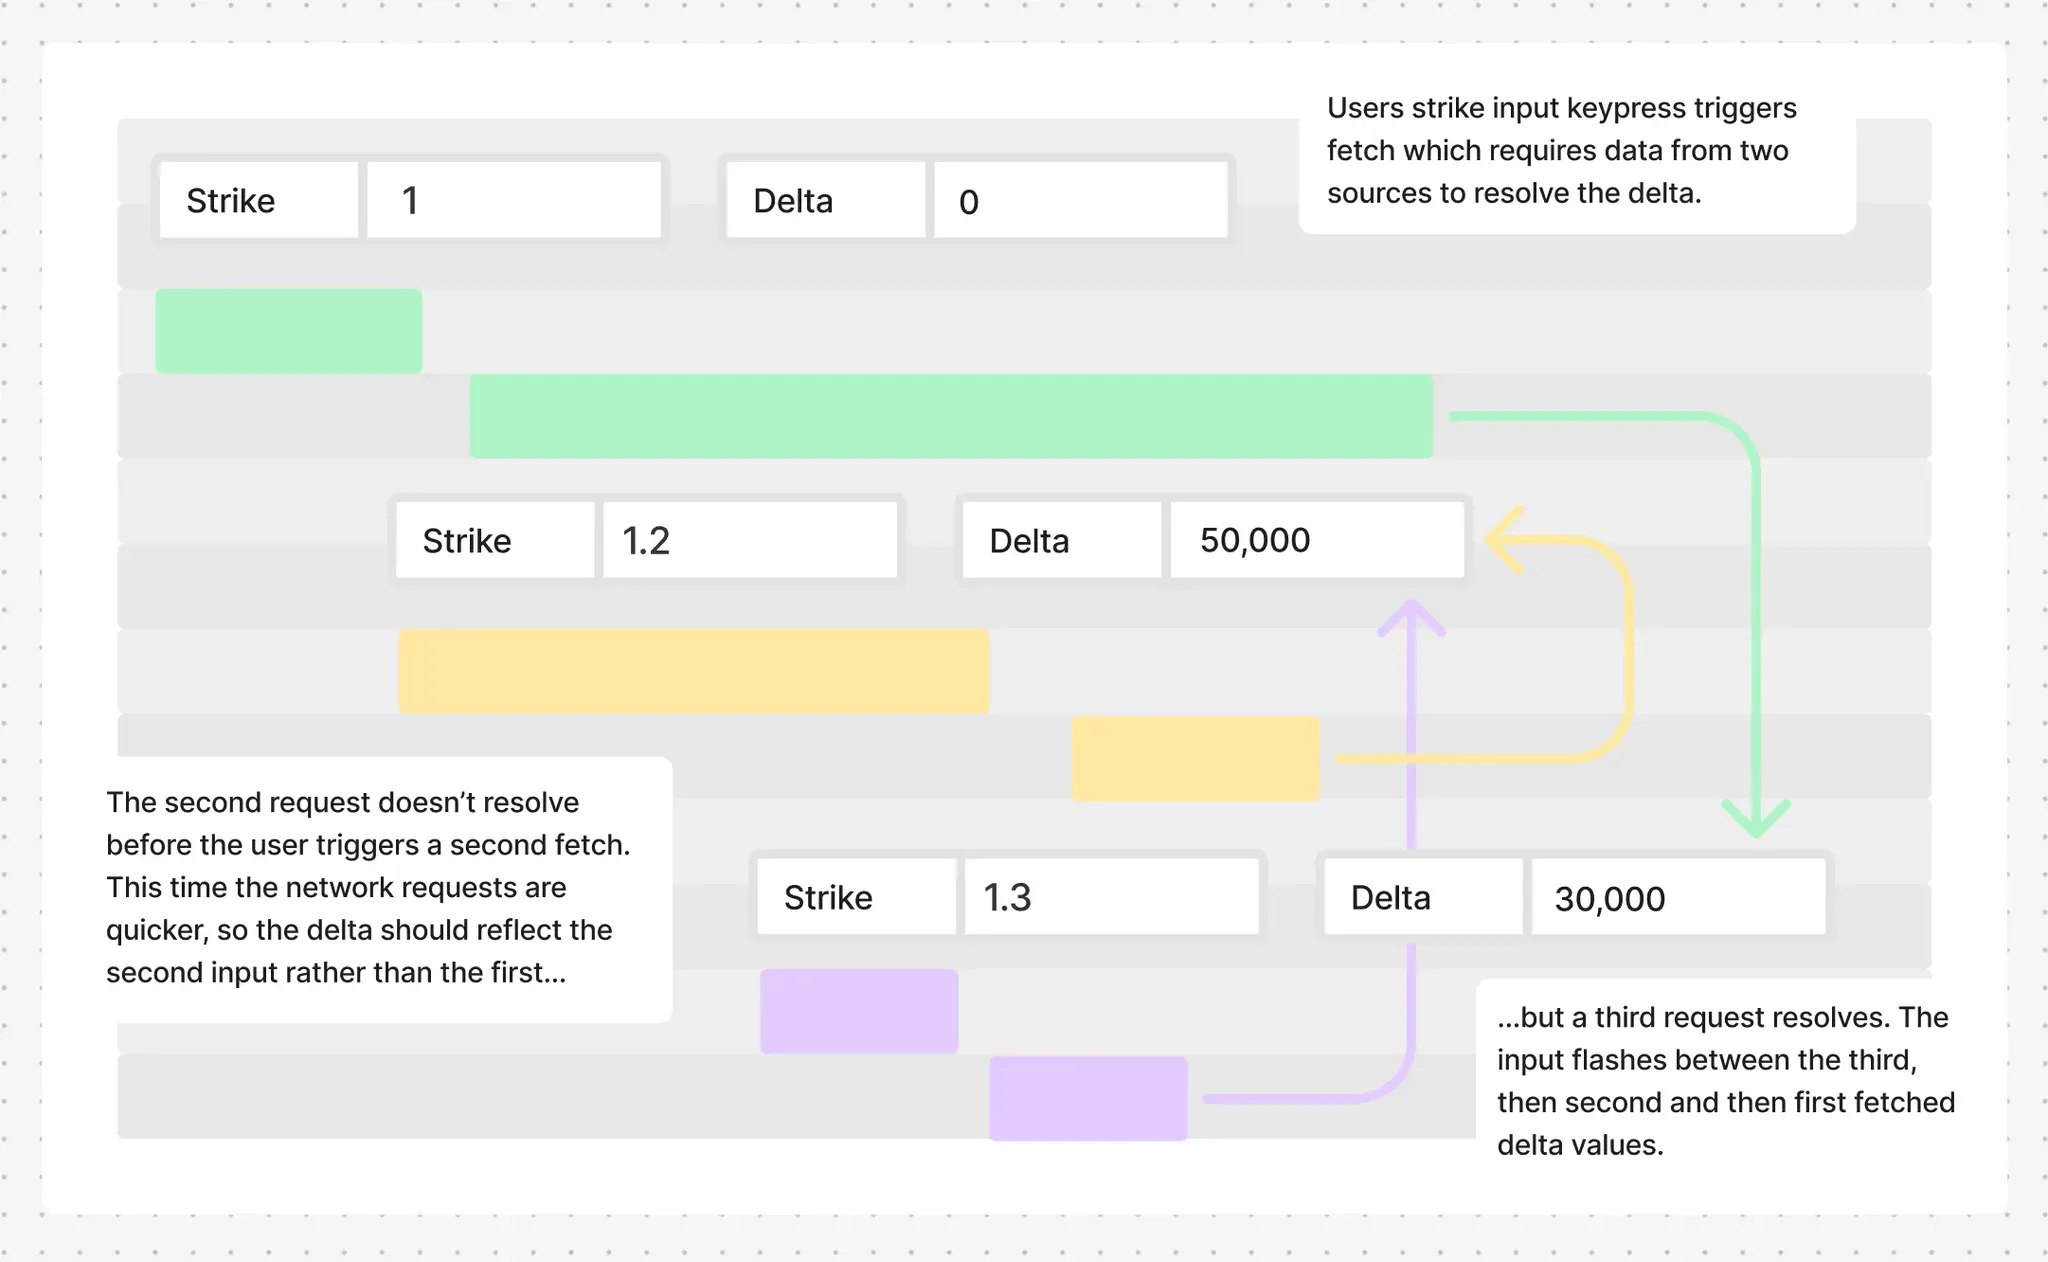This screenshot has height=1262, width=2048.
Task: Select the Strike field with value 1.2
Action: click(749, 540)
